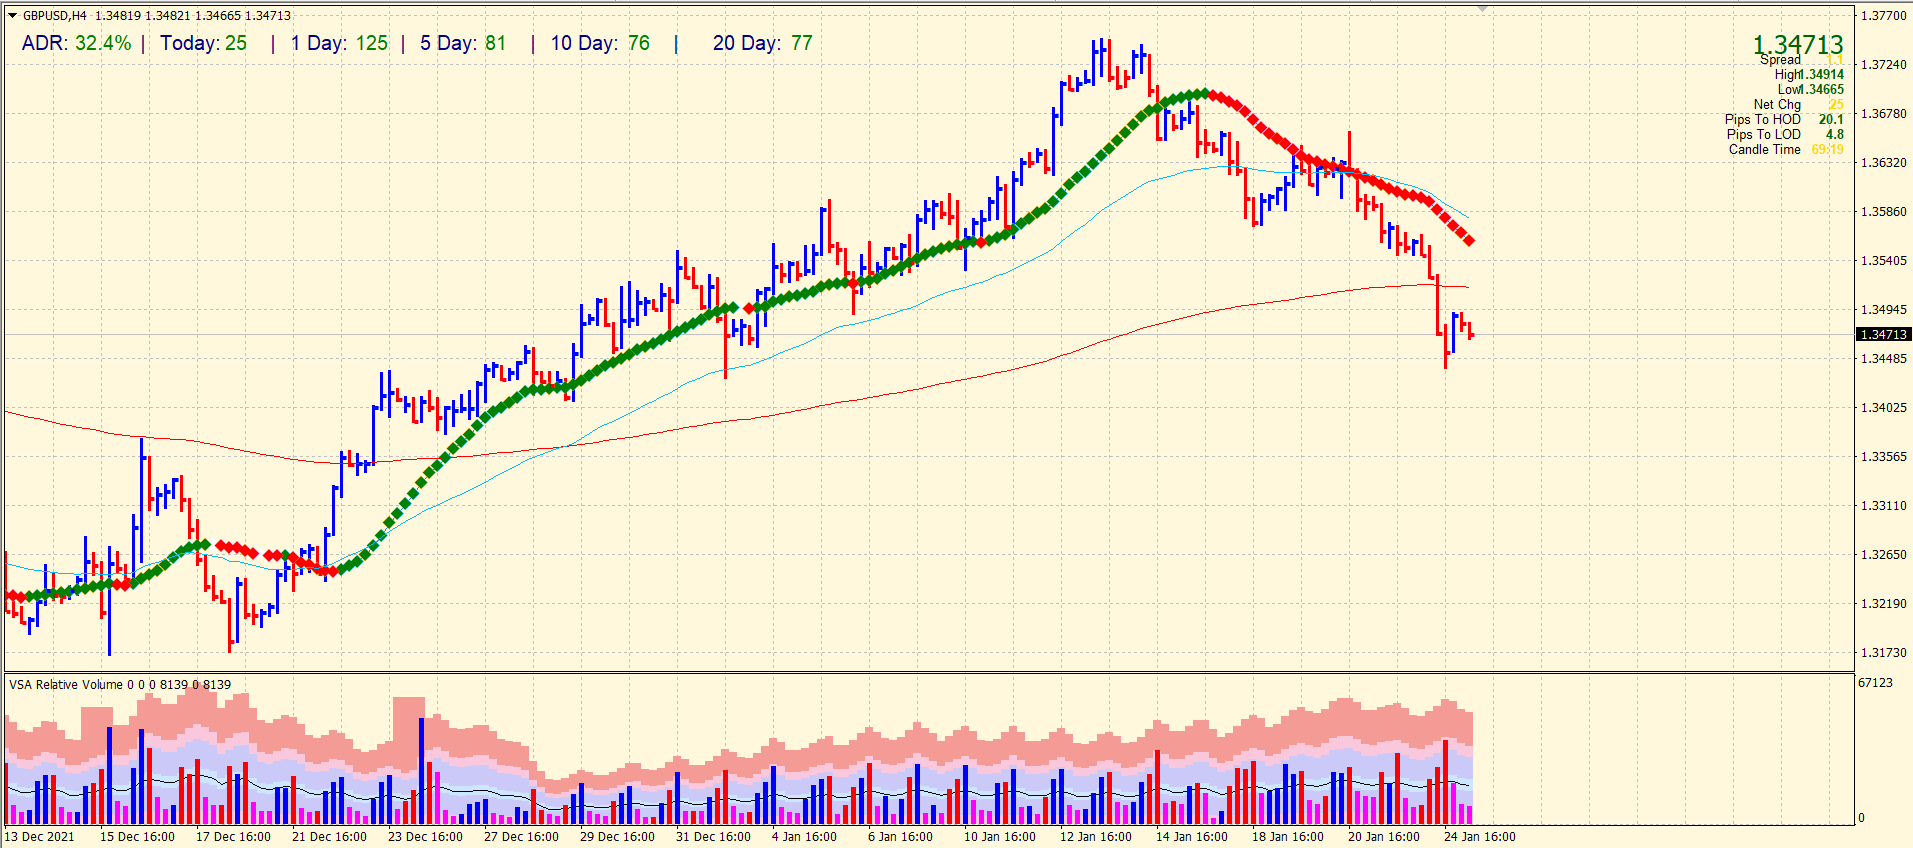Click the 10 Day: 76 range value
Image resolution: width=1913 pixels, height=848 pixels.
coord(600,43)
